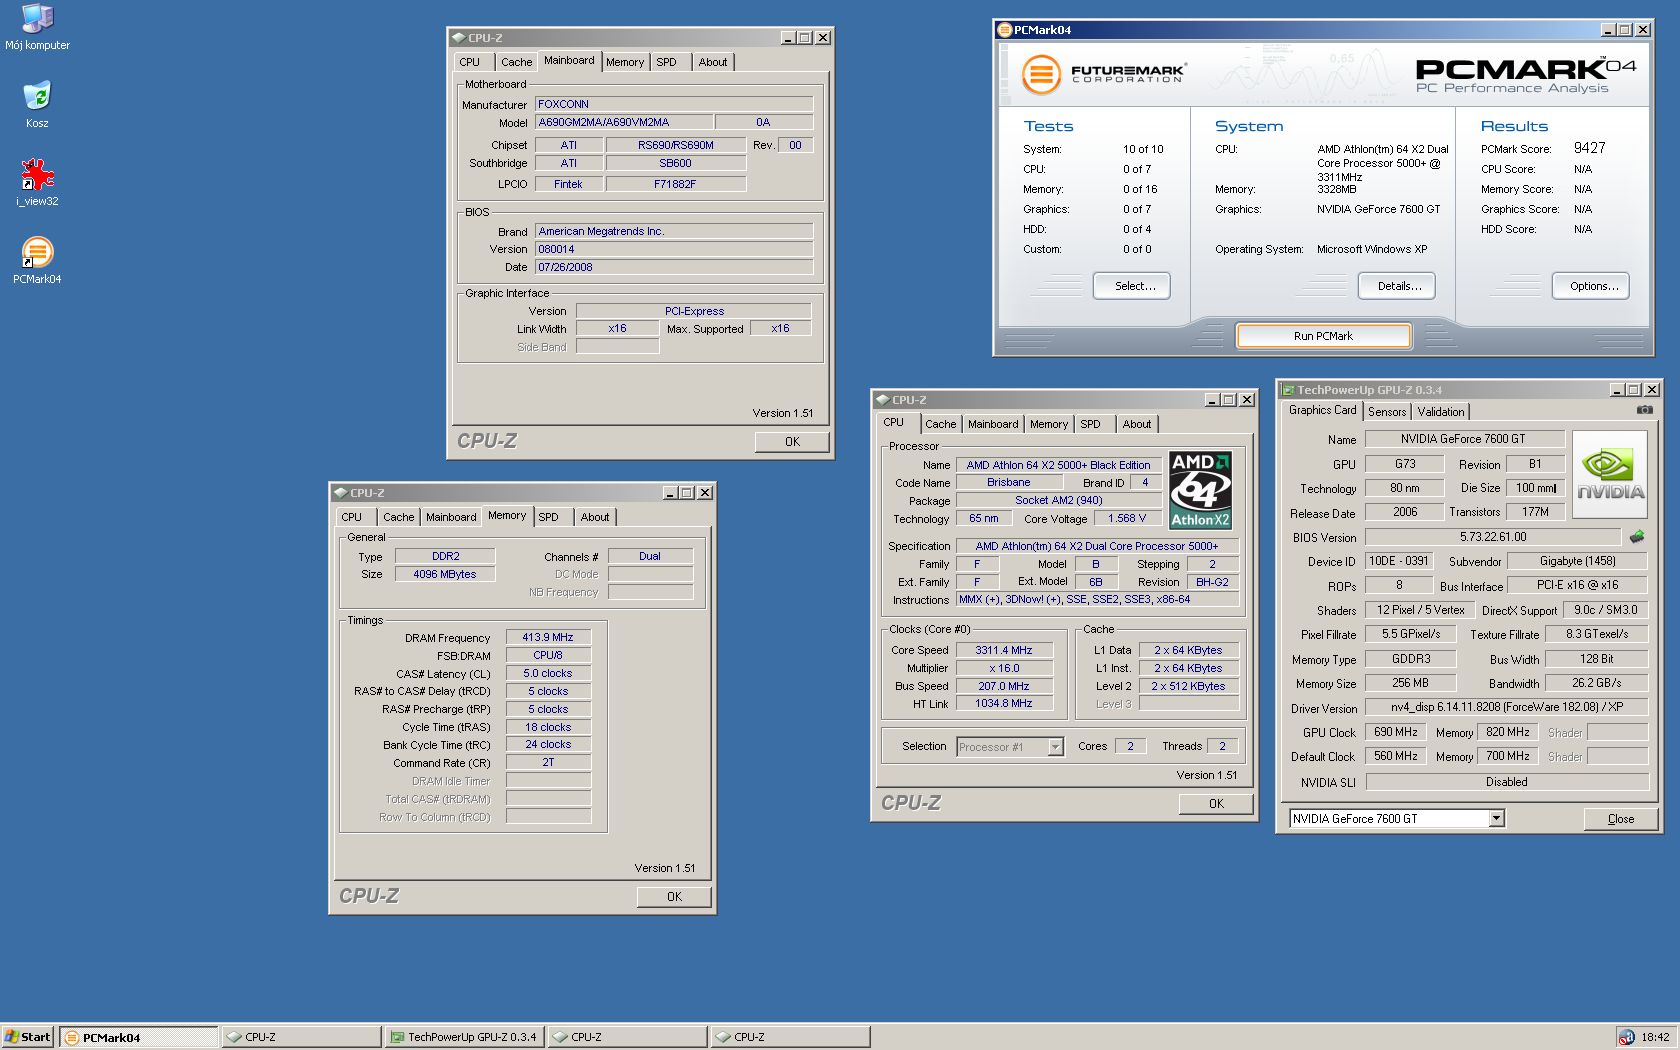Click the DRAM Frequency 413.9 MHz field
Image resolution: width=1680 pixels, height=1050 pixels.
tap(548, 637)
